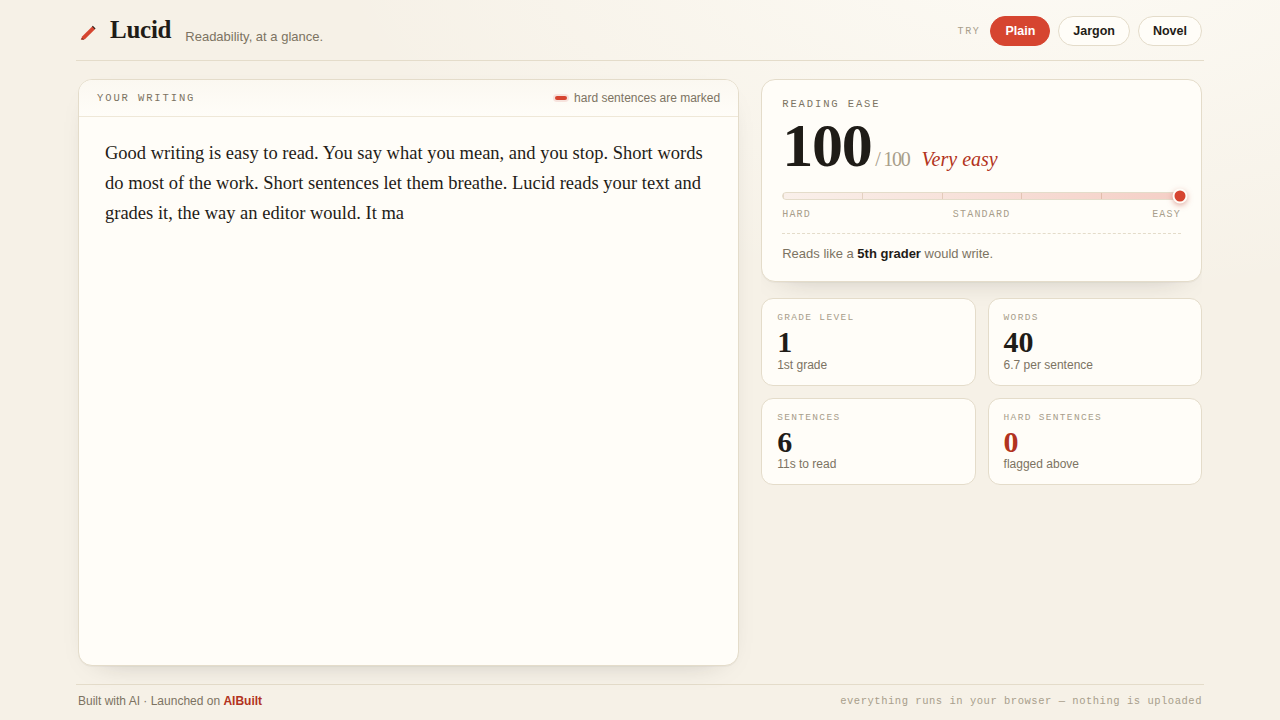Viewport: 1280px width, 720px height.
Task: Select the Plain sample preset
Action: pos(1020,31)
